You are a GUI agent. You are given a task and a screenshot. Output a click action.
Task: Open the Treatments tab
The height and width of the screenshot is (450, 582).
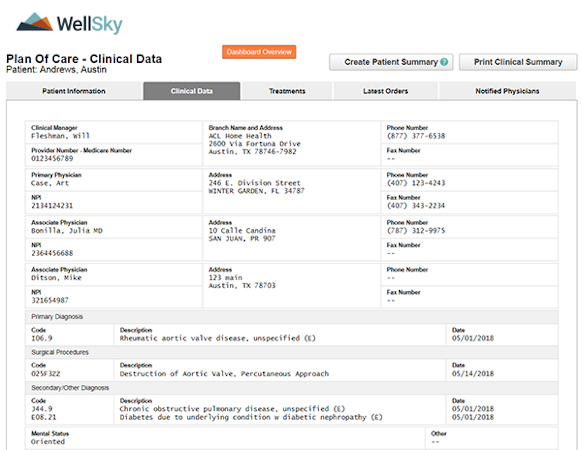[x=287, y=91]
